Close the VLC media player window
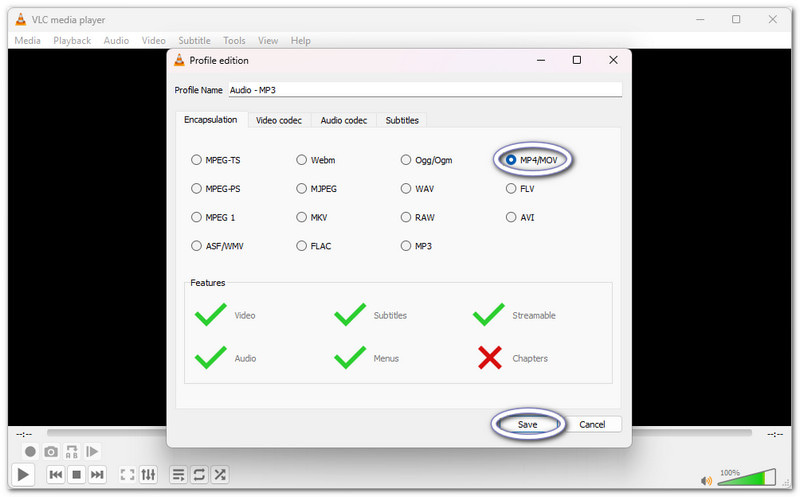The image size is (800, 497). pos(772,19)
